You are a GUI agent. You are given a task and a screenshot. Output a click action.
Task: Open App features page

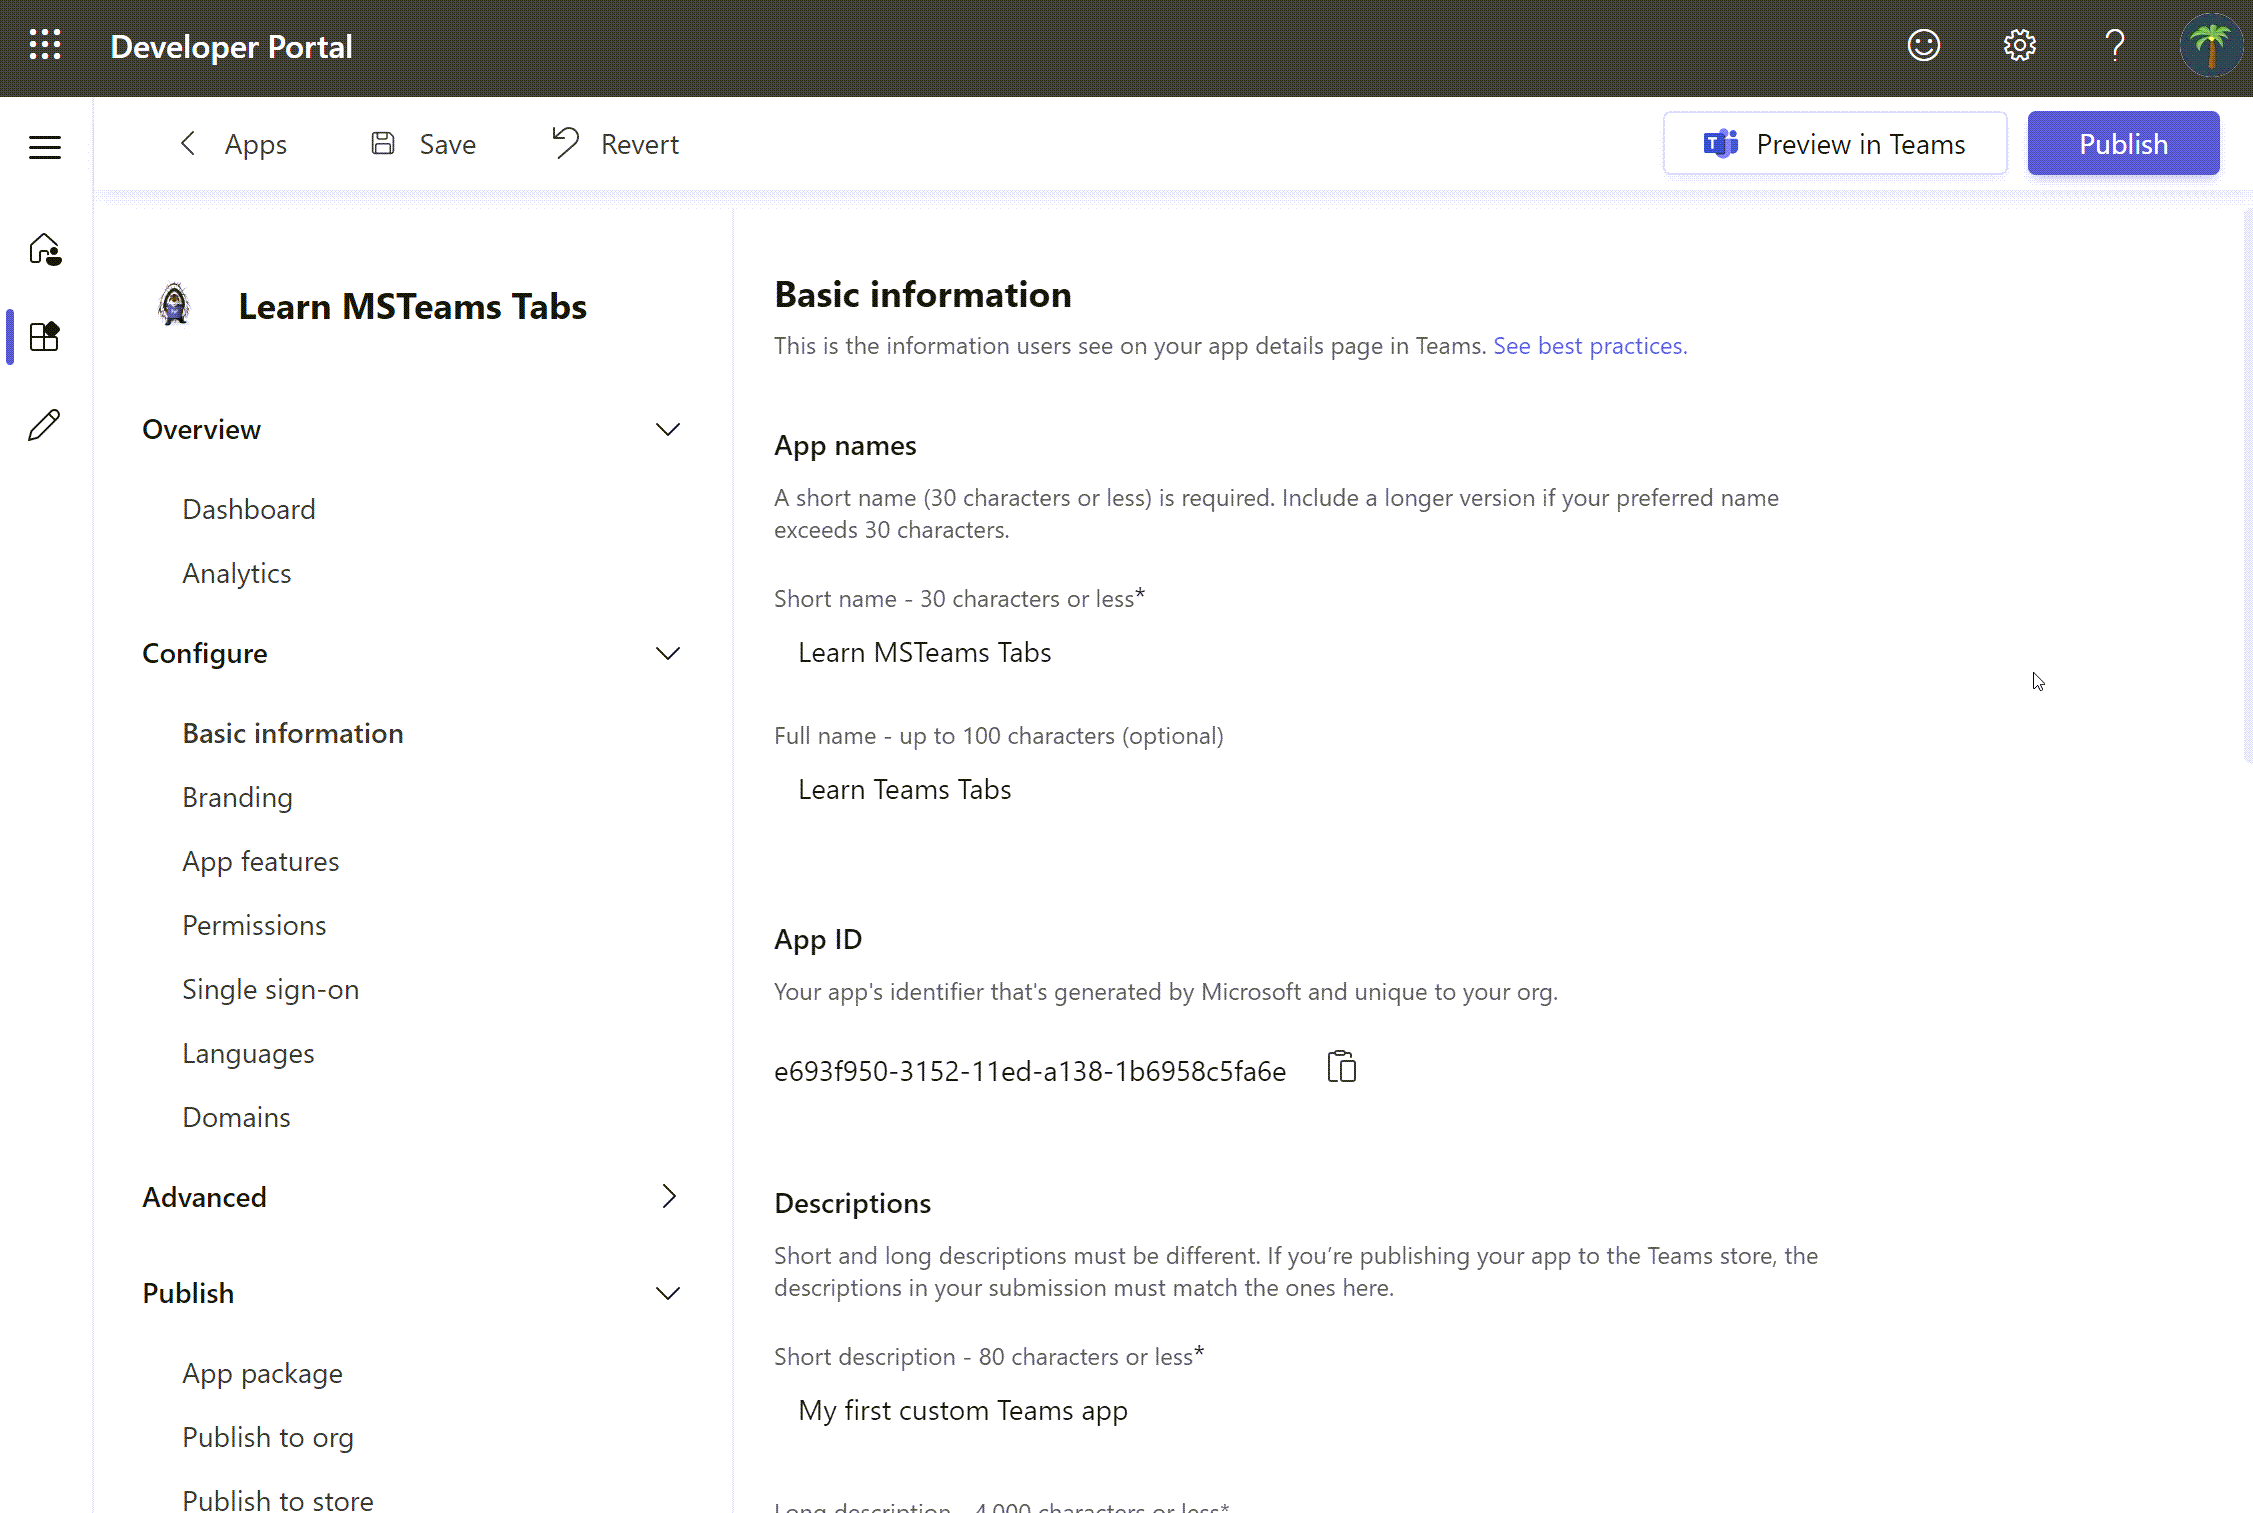click(x=260, y=861)
